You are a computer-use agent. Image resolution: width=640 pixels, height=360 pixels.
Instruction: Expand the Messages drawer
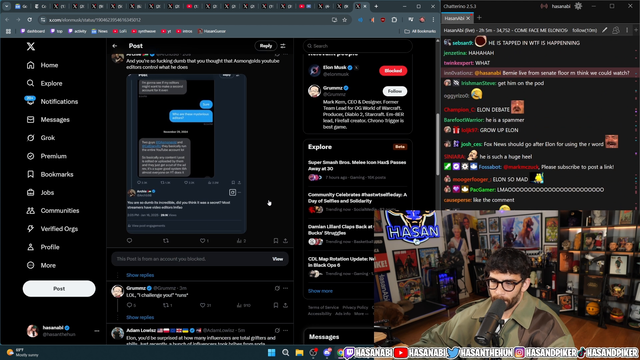pos(339,337)
